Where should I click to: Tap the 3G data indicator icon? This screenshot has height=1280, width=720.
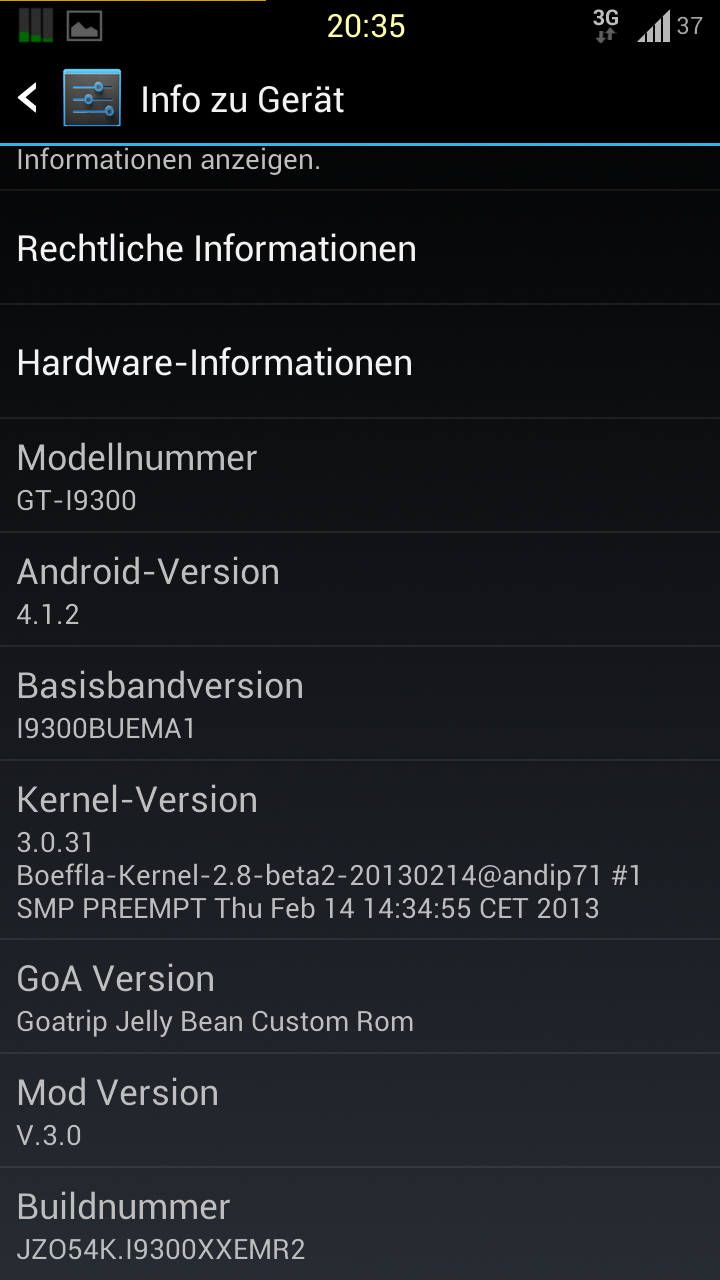point(605,25)
